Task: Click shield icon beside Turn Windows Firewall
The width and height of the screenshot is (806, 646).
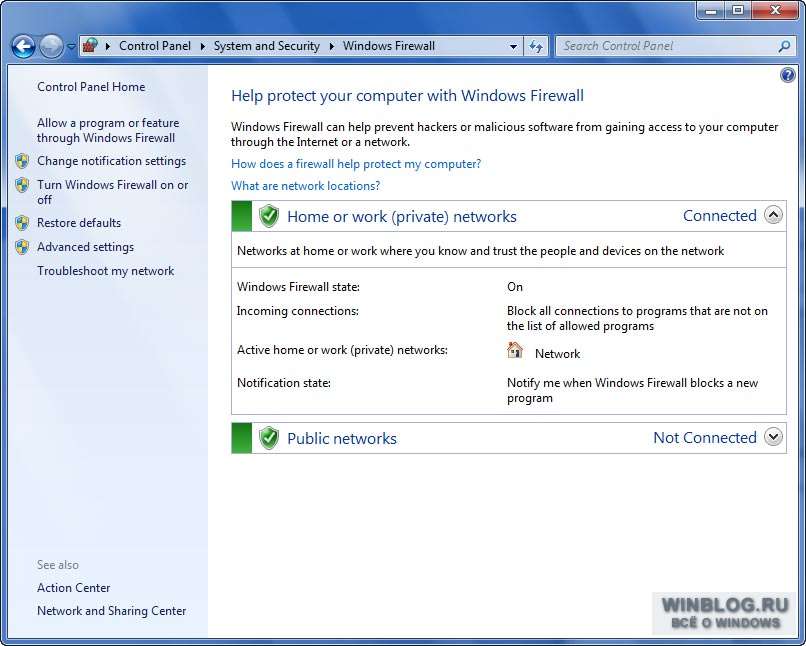Action: [x=22, y=185]
